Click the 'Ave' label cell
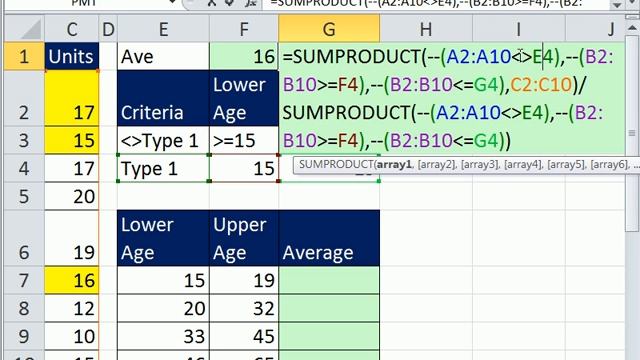Viewport: 640px width, 360px height. [x=163, y=56]
